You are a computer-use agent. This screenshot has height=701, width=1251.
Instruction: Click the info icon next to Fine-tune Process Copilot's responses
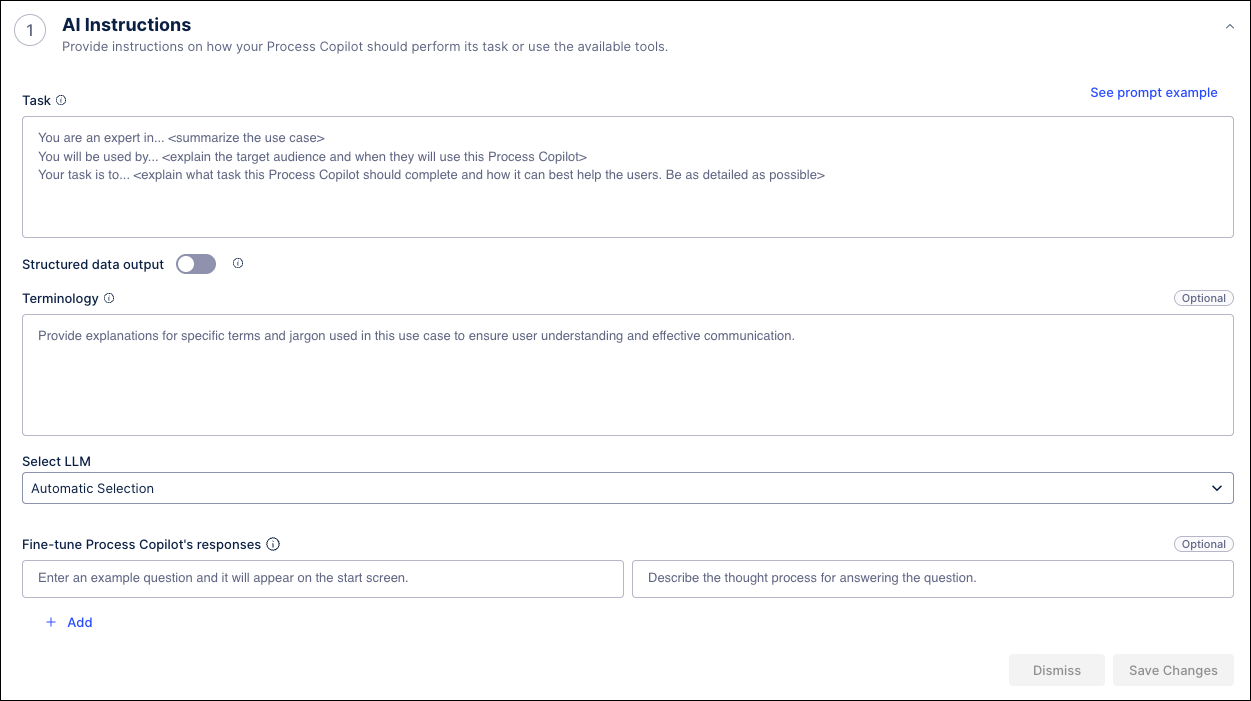pyautogui.click(x=274, y=544)
